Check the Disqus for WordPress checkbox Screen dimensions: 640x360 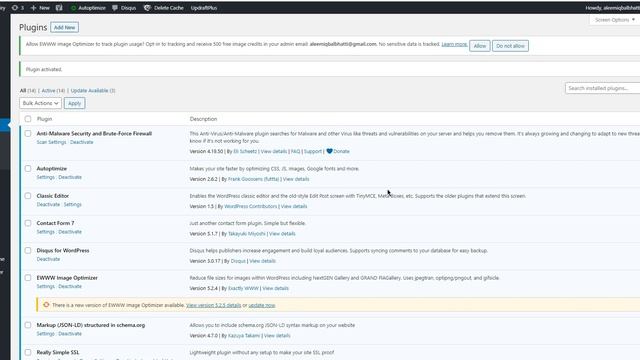coord(28,251)
